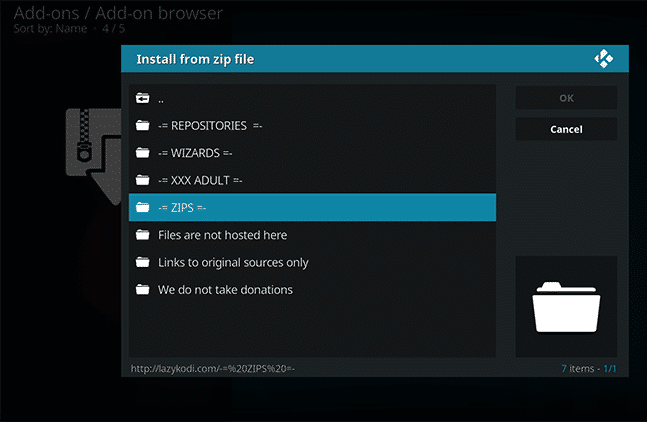
Task: Click folder icon next to Links to original sources only
Action: click(143, 262)
